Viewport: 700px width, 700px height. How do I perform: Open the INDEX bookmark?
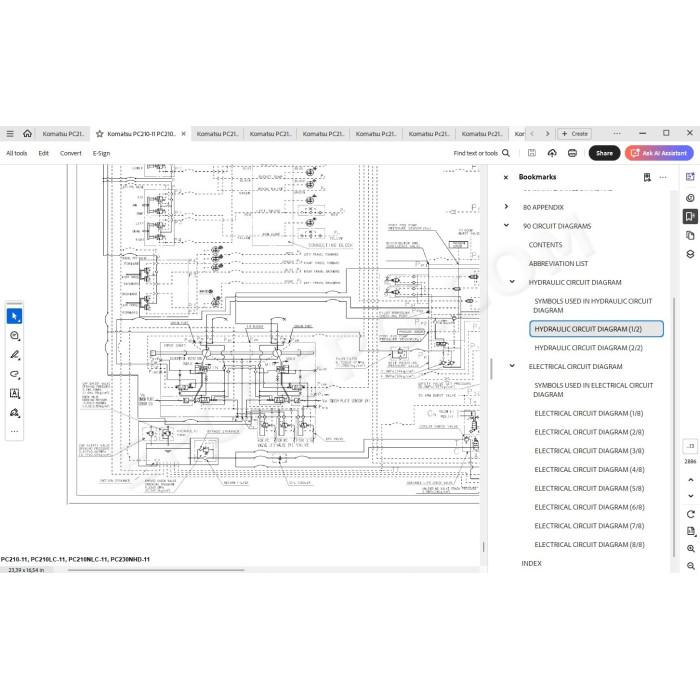(x=531, y=563)
